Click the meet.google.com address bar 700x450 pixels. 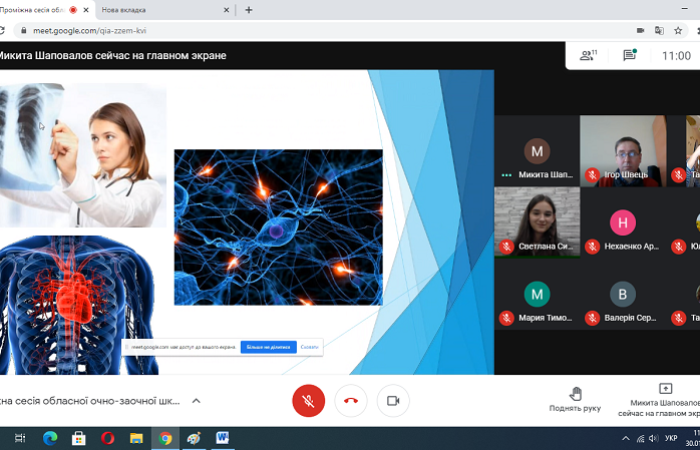(300, 30)
